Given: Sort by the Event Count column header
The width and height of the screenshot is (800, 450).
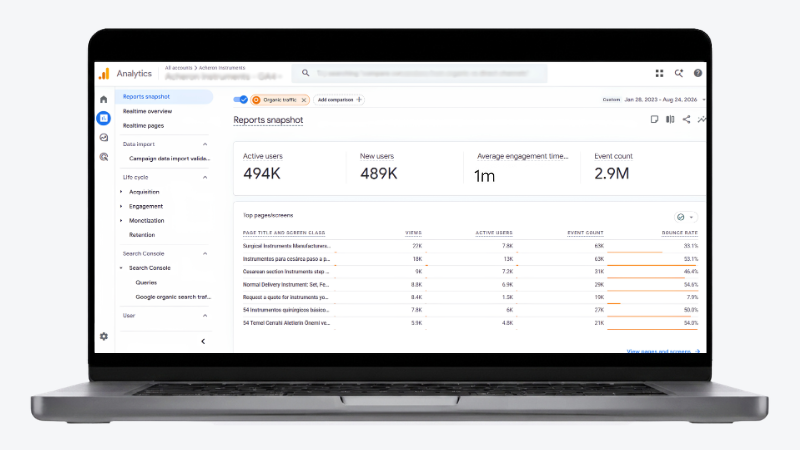Looking at the screenshot, I should pos(585,233).
